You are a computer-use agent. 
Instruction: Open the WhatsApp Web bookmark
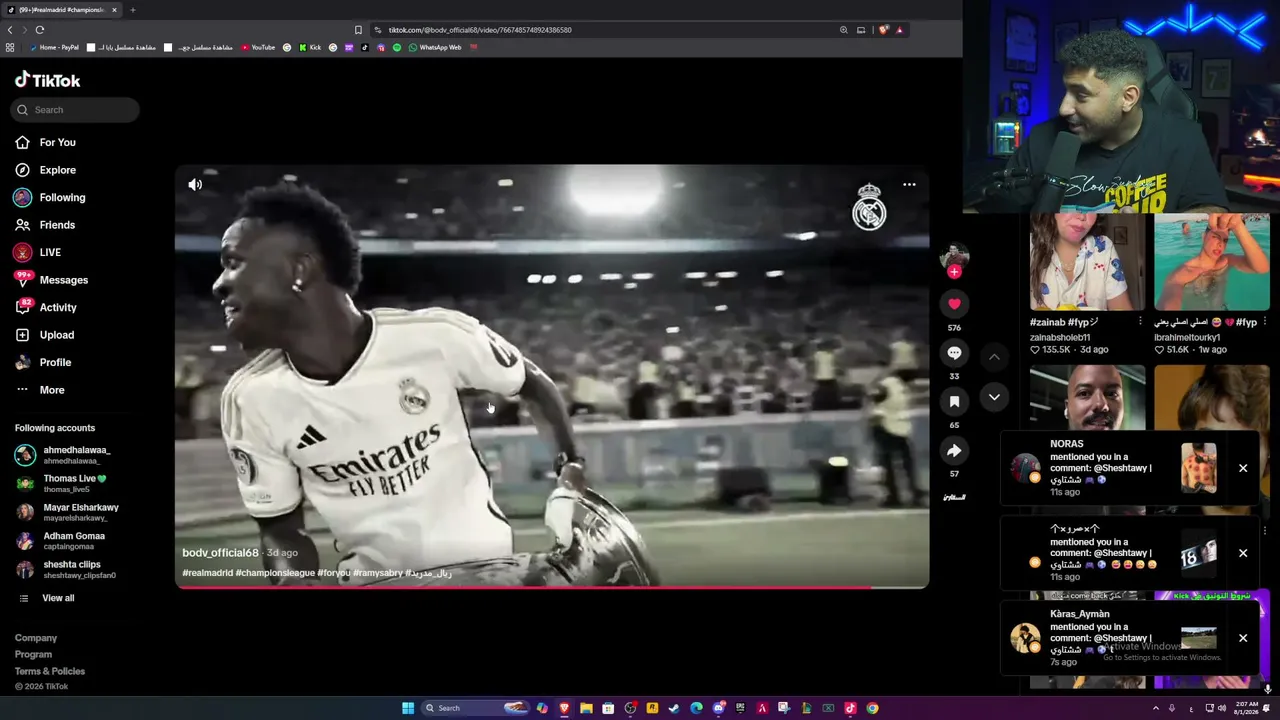[x=434, y=47]
